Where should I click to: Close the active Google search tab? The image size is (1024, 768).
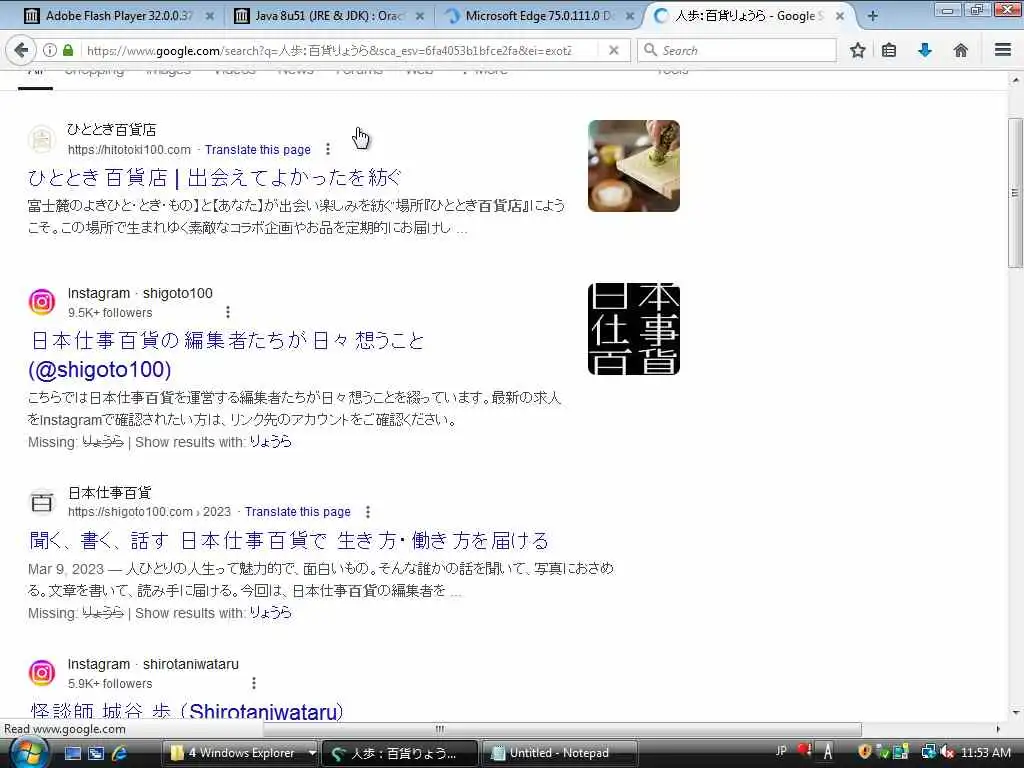840,16
